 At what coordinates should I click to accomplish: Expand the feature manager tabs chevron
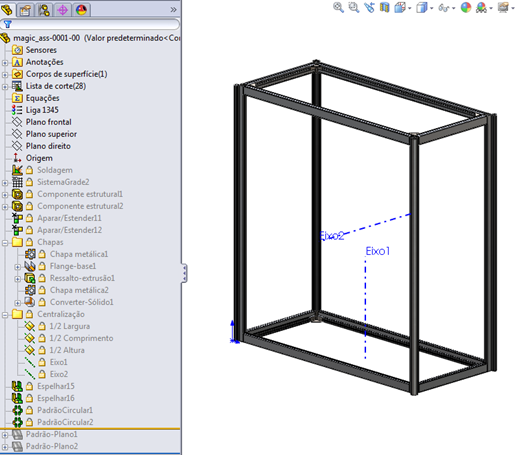173,10
